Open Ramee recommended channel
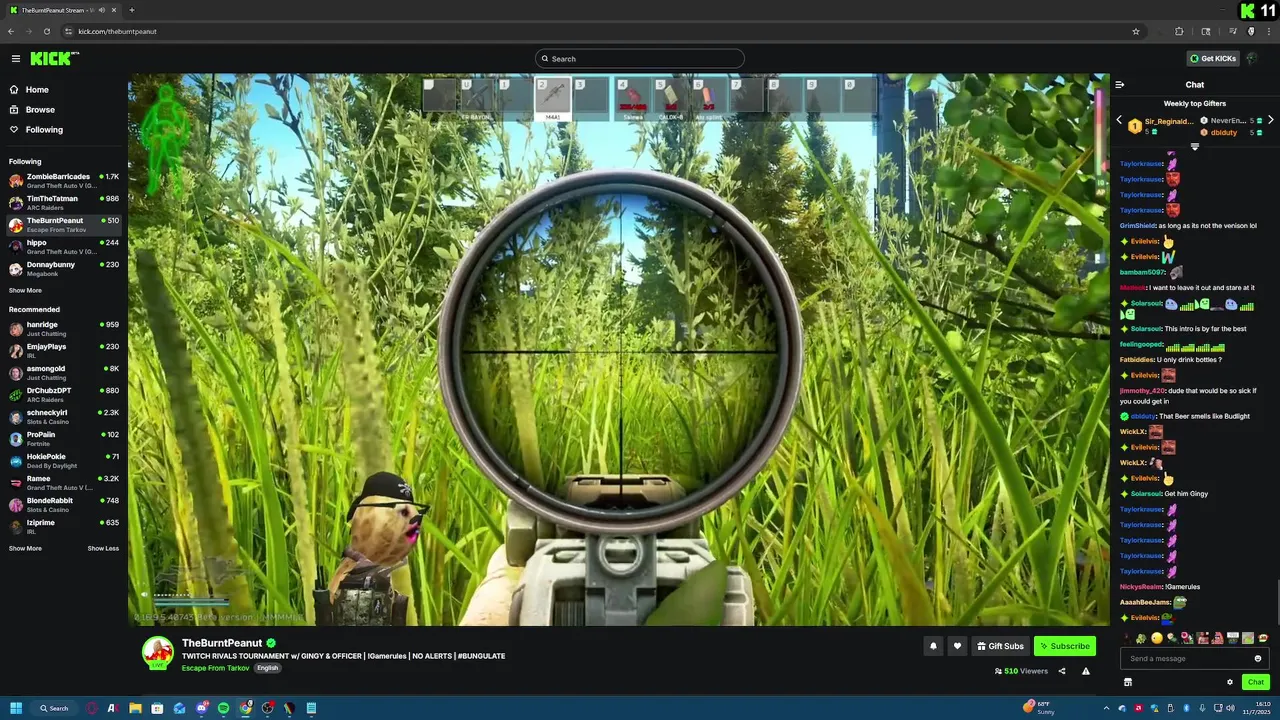 click(x=63, y=483)
